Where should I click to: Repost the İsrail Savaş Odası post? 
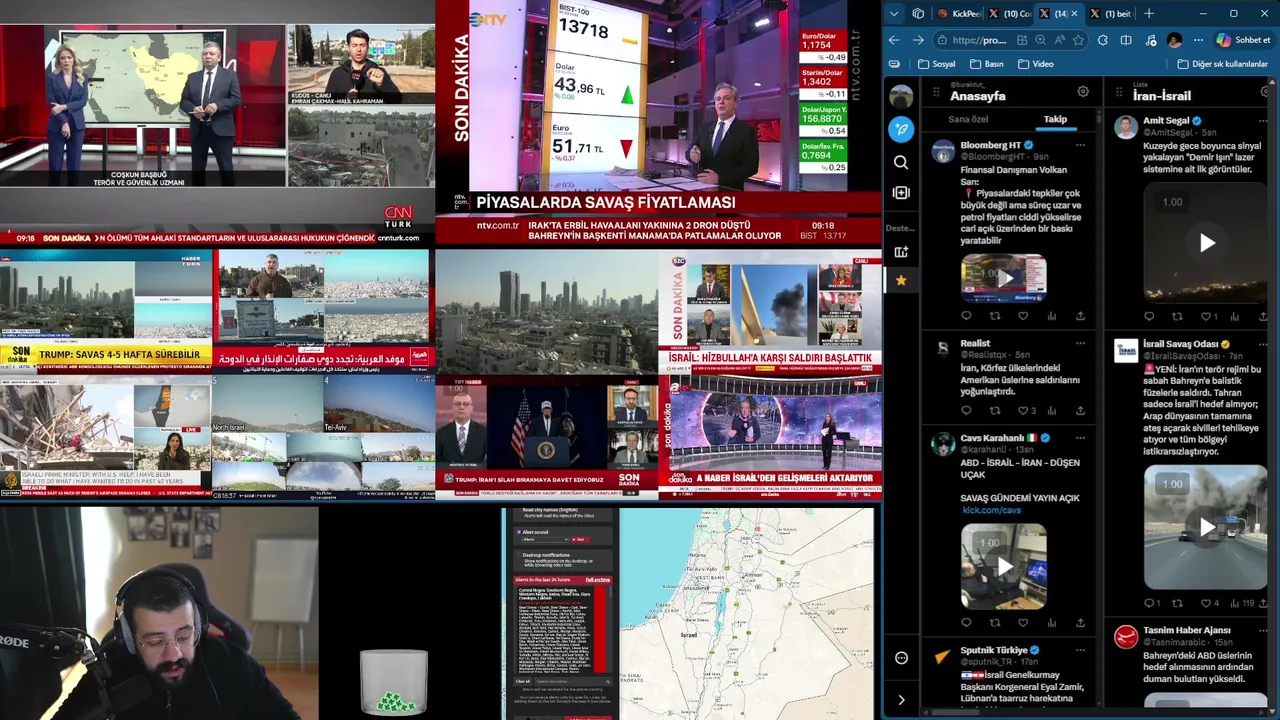1177,603
